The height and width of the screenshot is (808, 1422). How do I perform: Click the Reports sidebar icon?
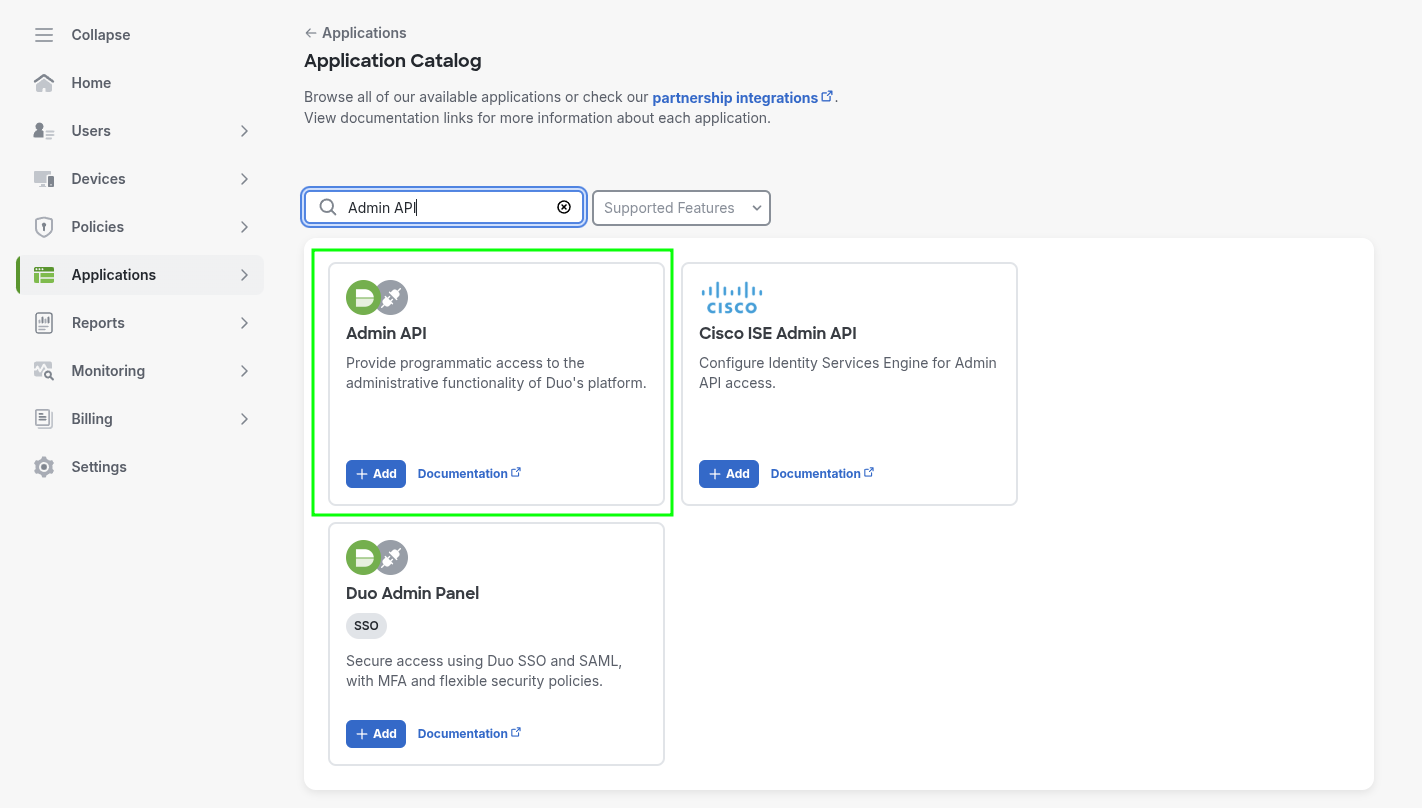44,323
